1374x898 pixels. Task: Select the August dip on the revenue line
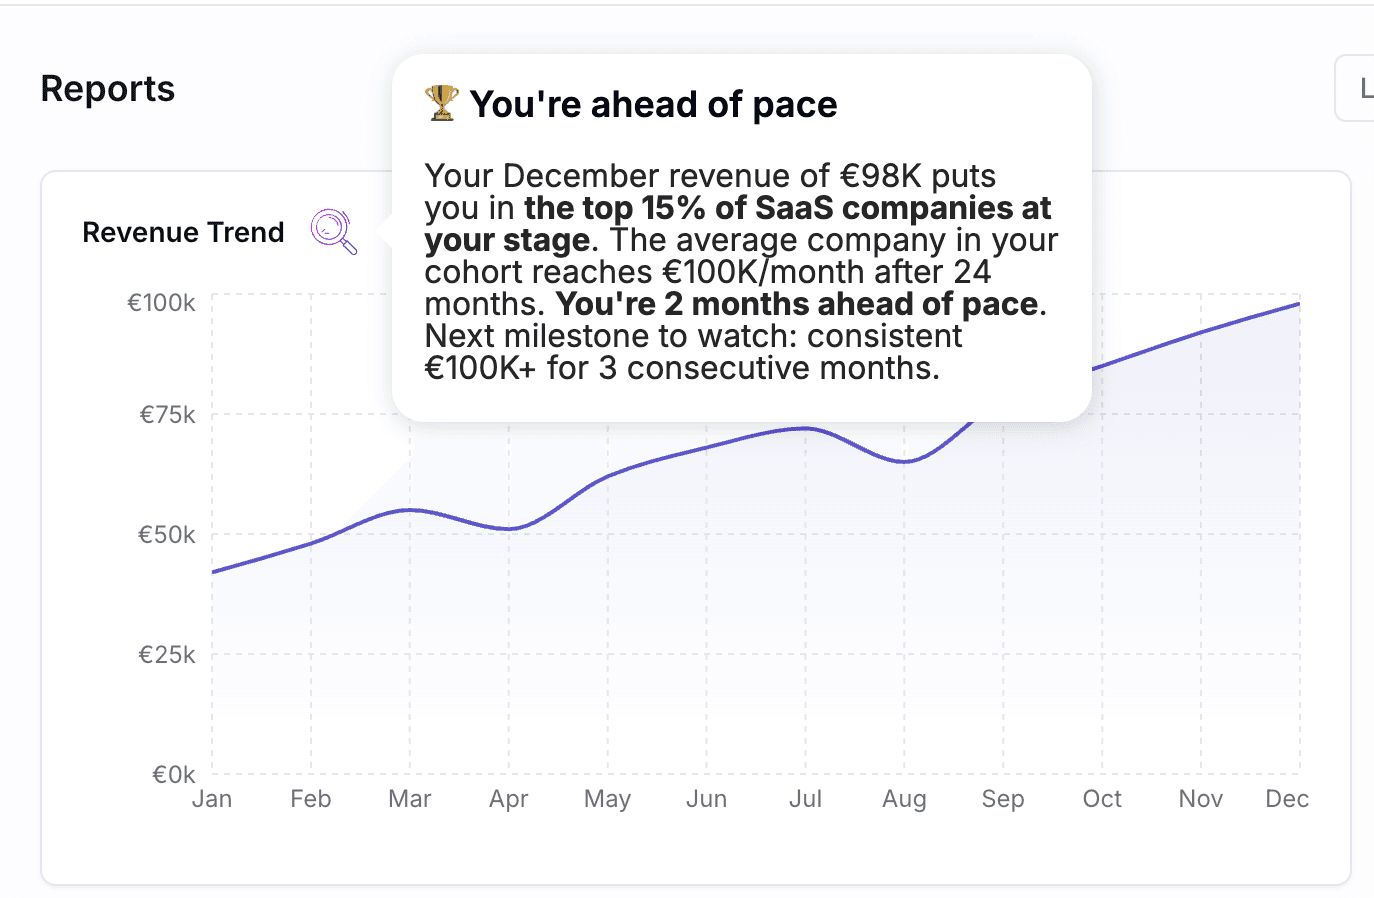(x=904, y=463)
